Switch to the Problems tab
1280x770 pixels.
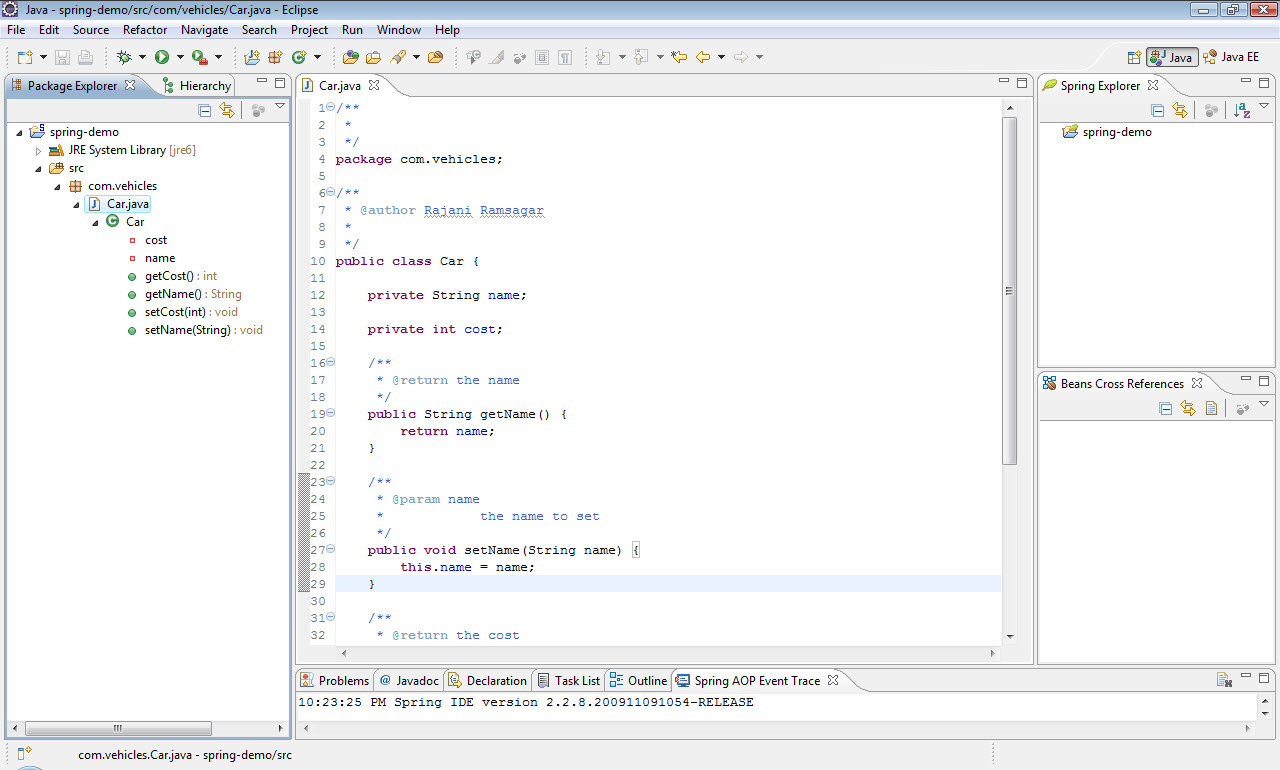pos(335,680)
